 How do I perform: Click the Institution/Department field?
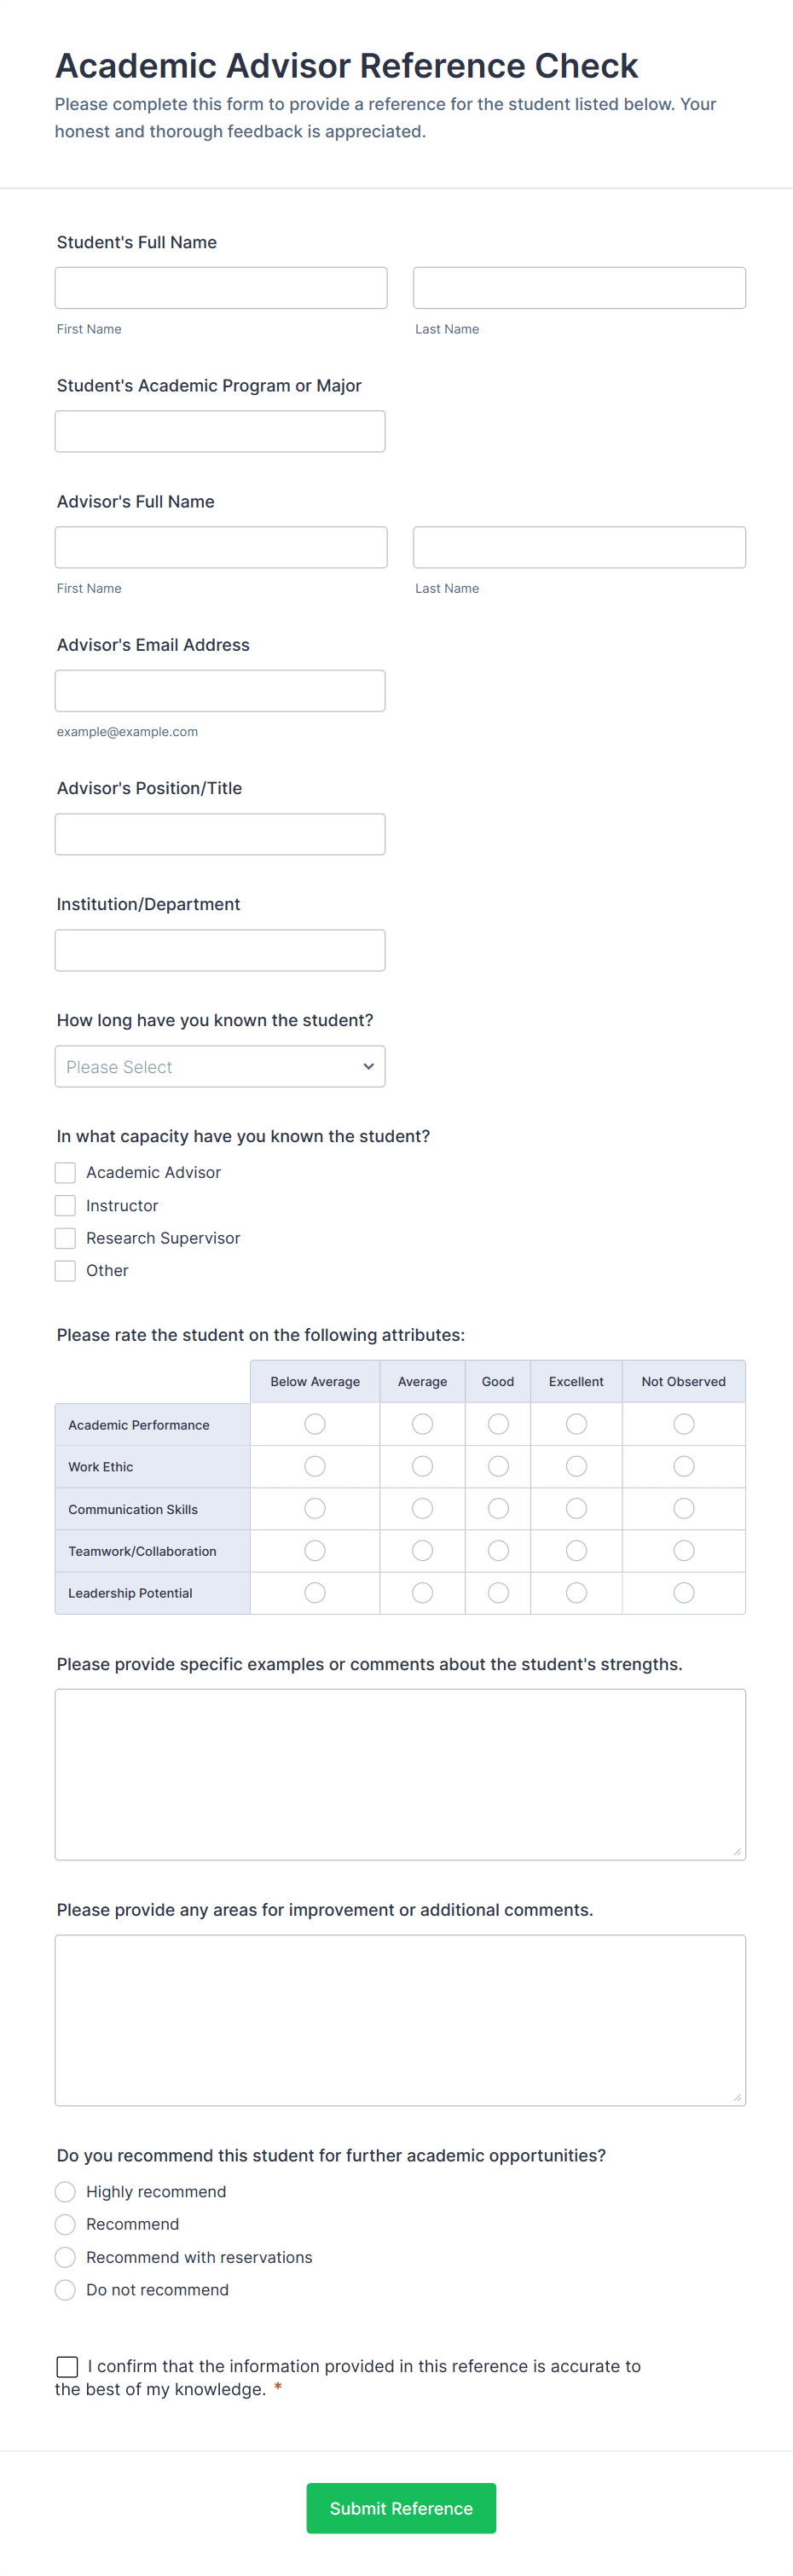click(x=220, y=950)
